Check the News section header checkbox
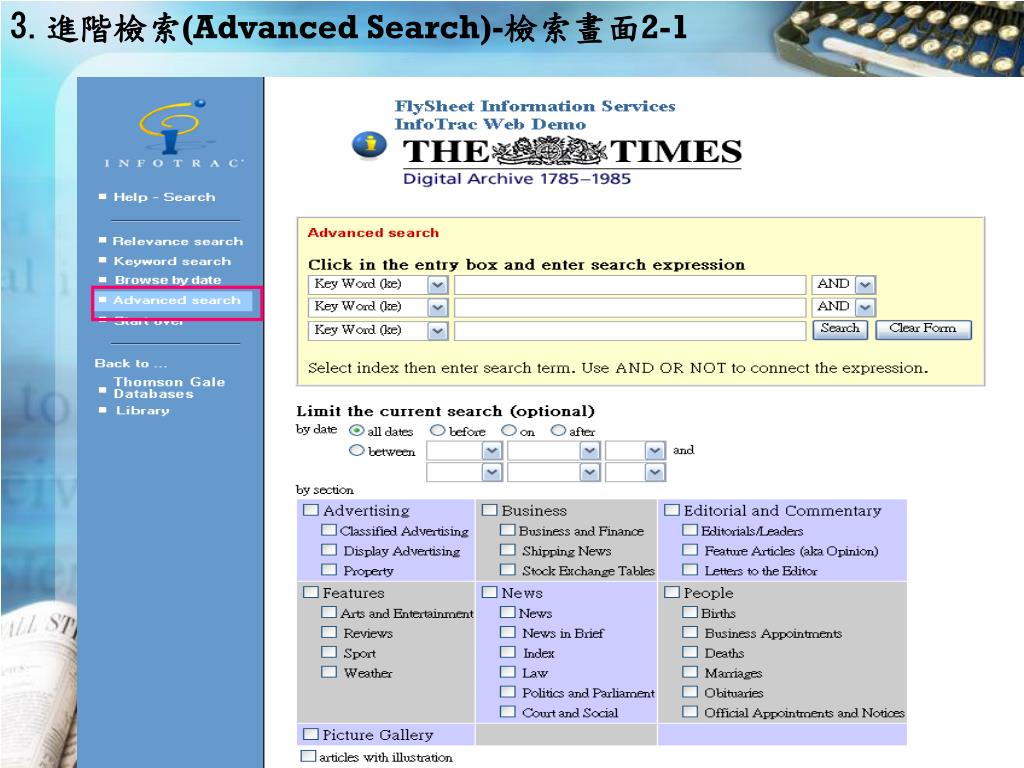 point(489,592)
